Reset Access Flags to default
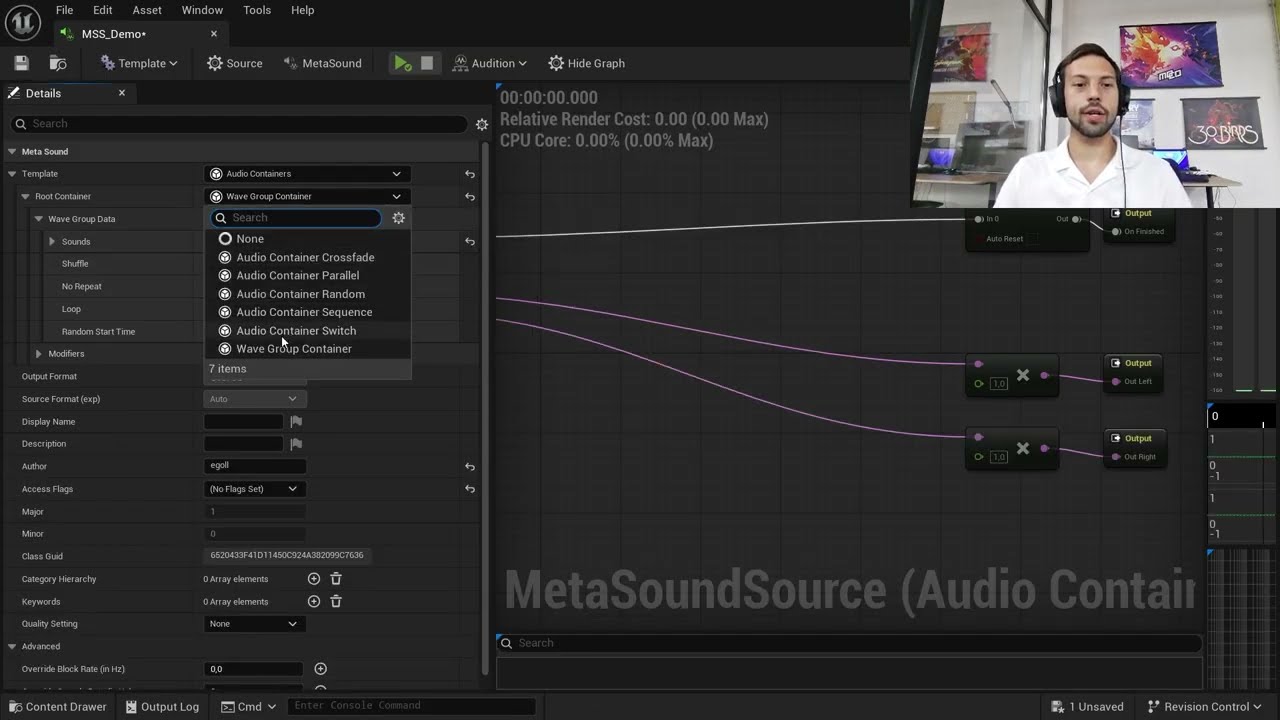Viewport: 1280px width, 720px height. click(470, 489)
